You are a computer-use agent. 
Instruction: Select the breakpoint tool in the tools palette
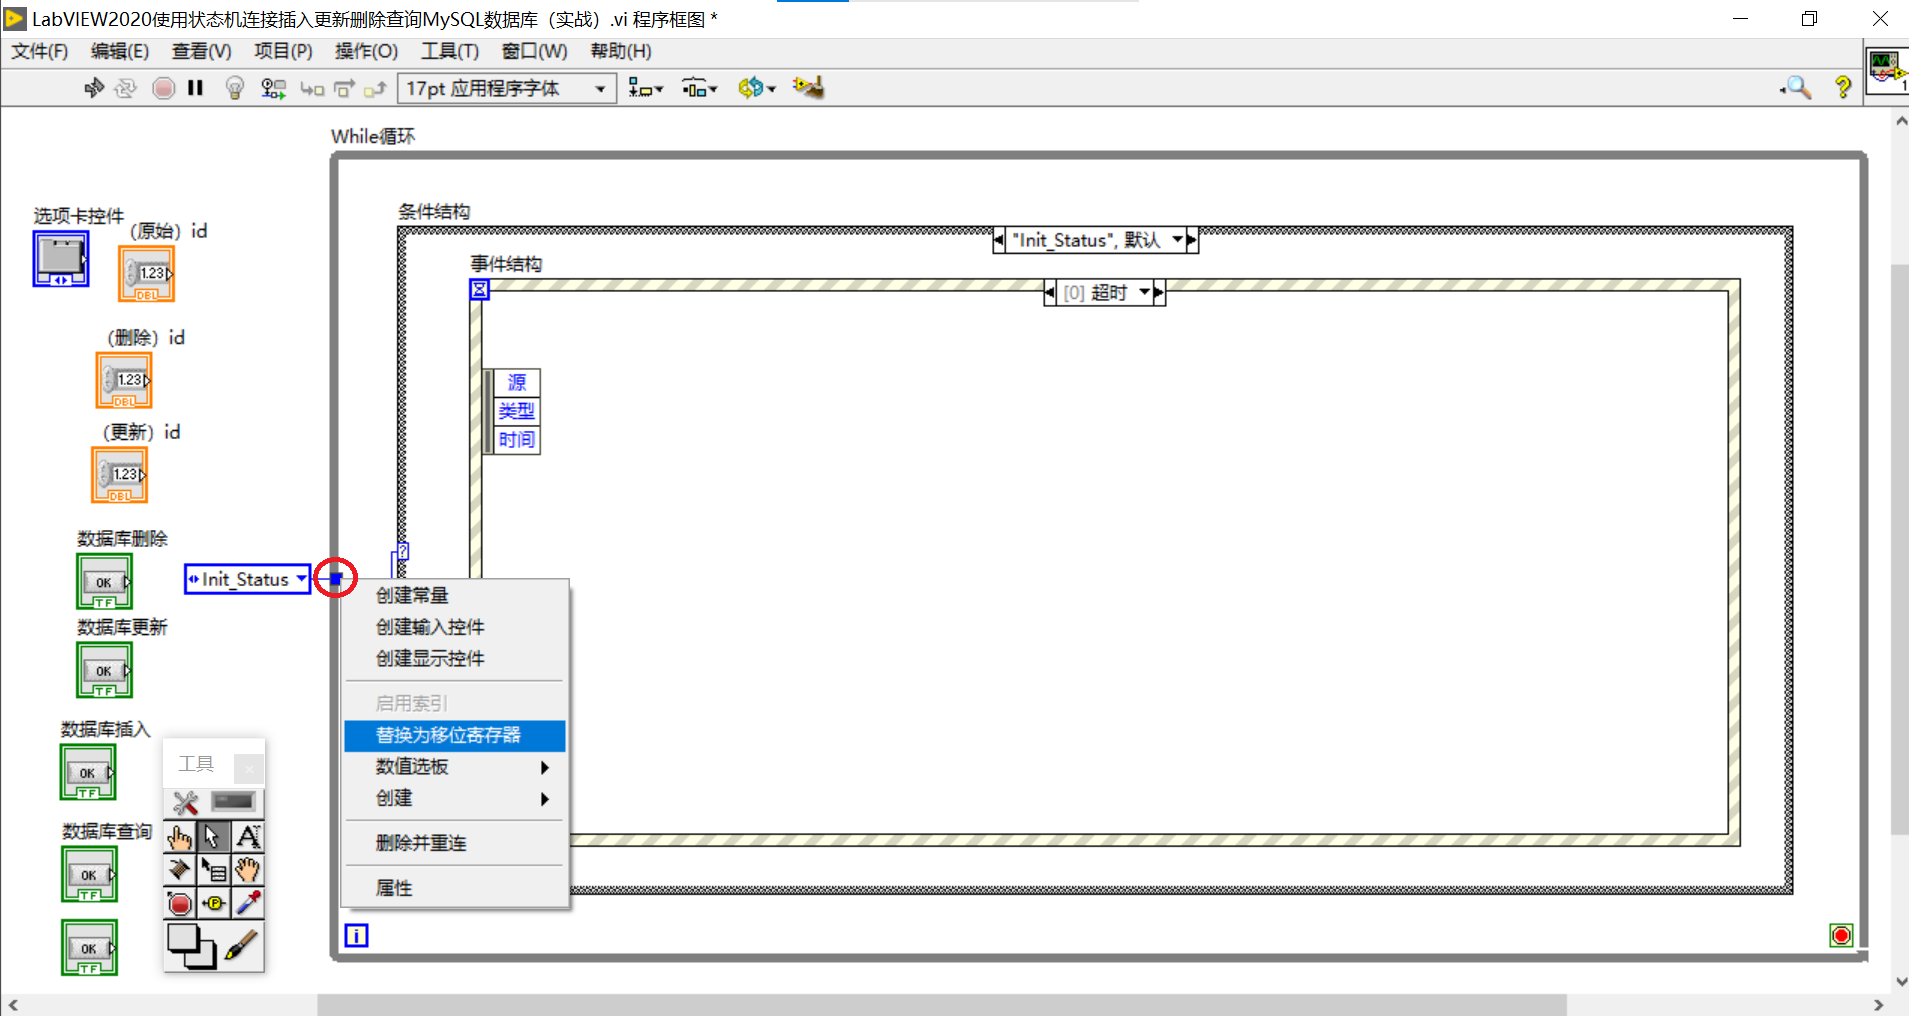(180, 903)
